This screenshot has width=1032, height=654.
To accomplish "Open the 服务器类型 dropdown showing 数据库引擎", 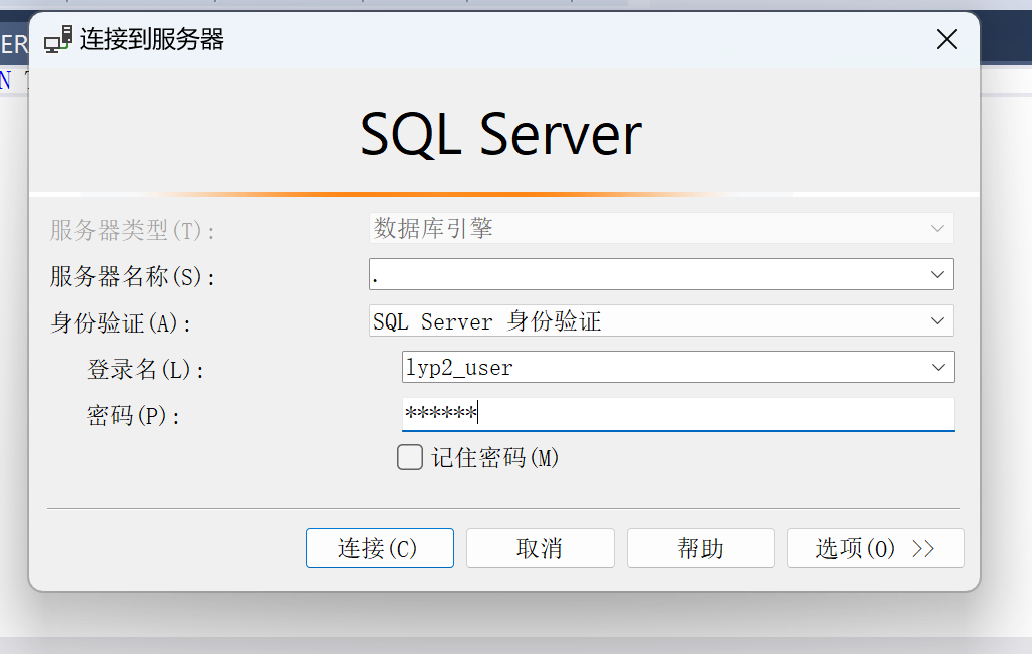I will (661, 228).
